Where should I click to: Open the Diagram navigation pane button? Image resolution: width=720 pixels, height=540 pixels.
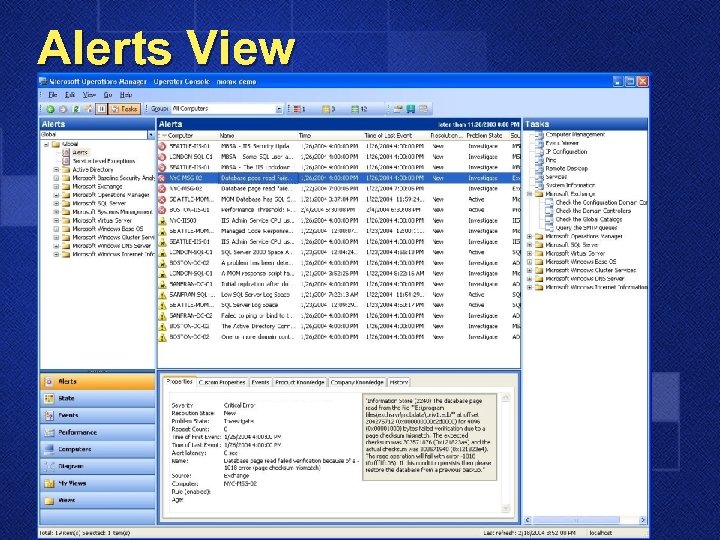click(97, 467)
